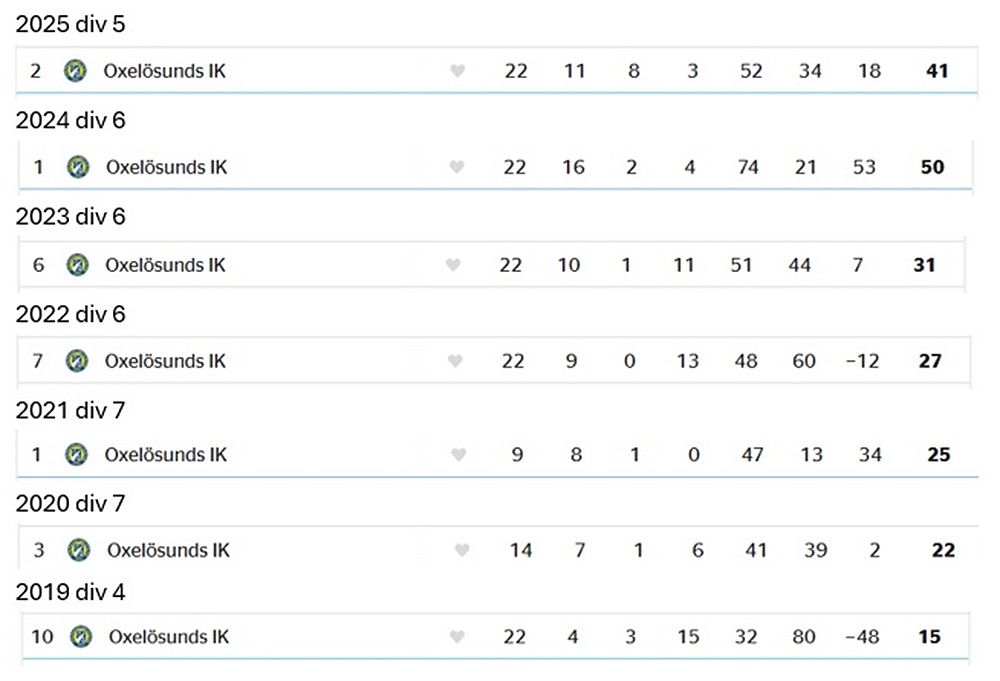Toggle the heart in 2023 div 6 row
This screenshot has width=1000, height=681.
[453, 265]
